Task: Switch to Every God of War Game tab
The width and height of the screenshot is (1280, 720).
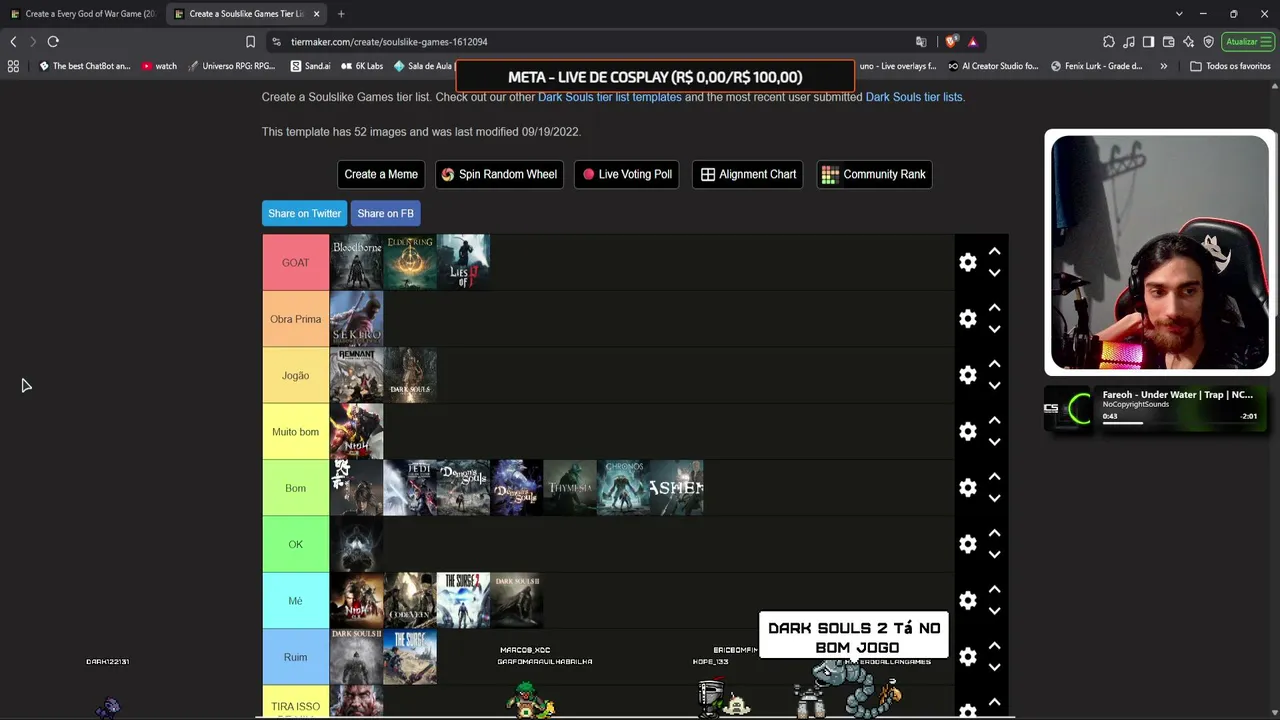Action: tap(82, 14)
